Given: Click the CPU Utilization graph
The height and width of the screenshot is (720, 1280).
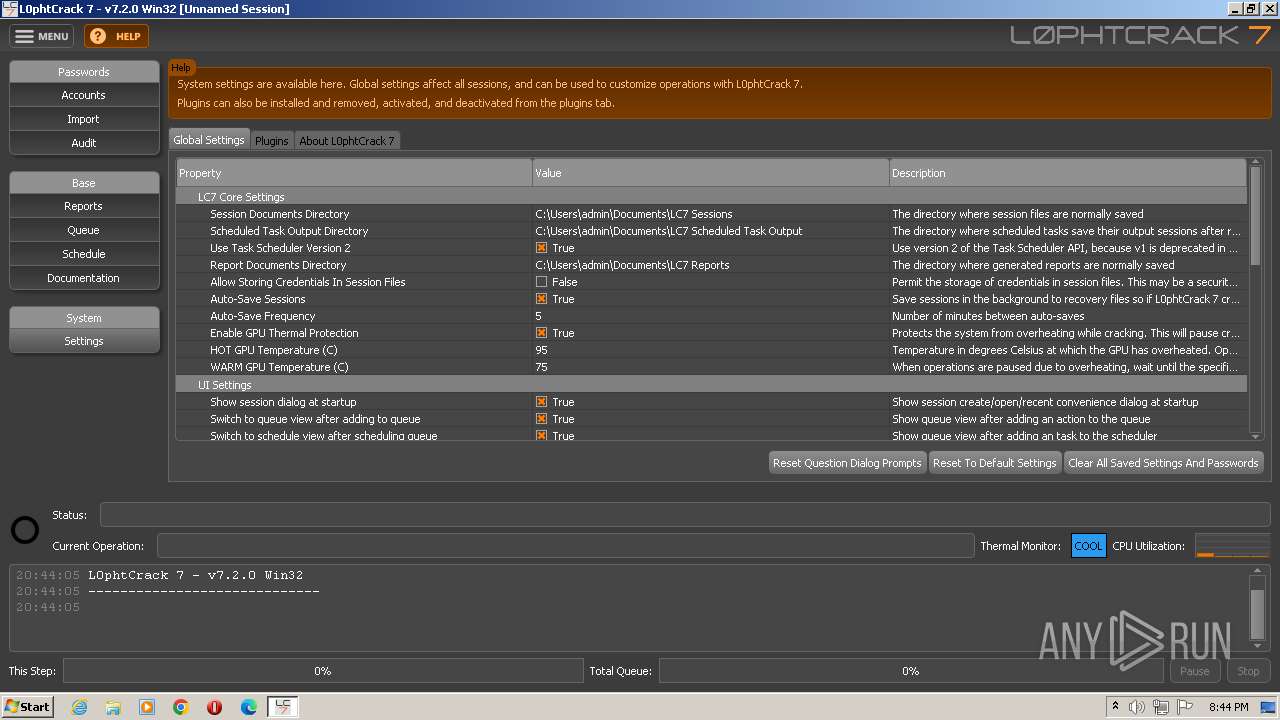Looking at the screenshot, I should point(1232,546).
